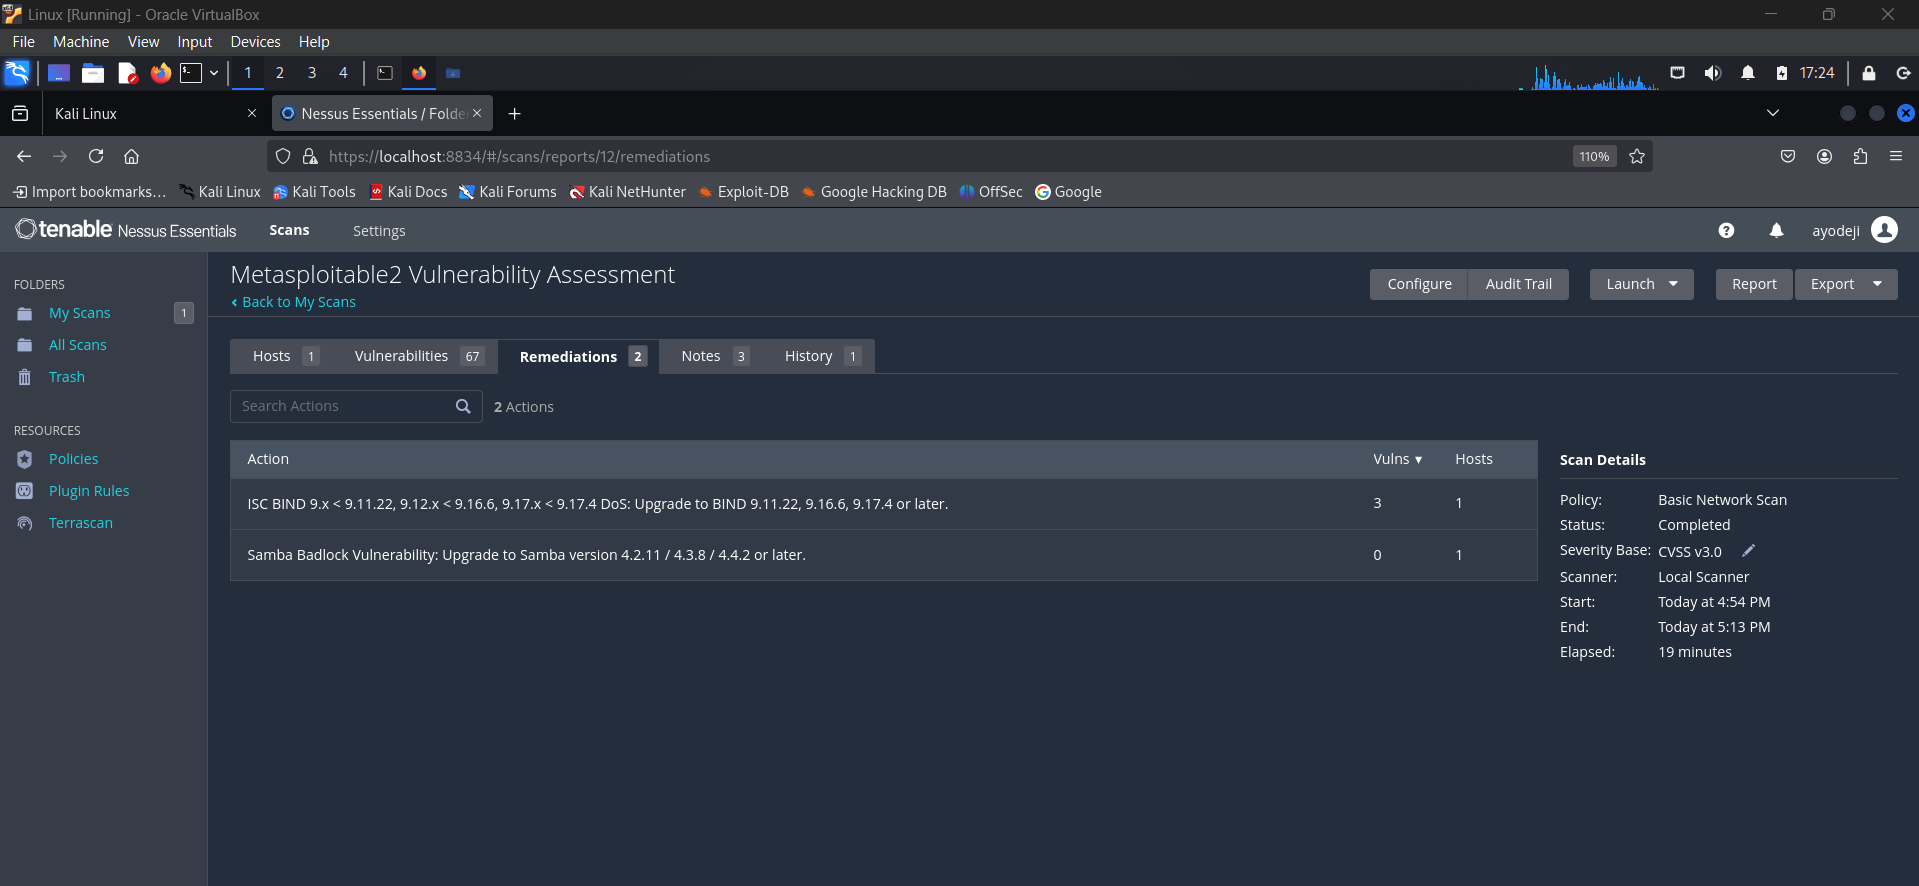The height and width of the screenshot is (886, 1919).
Task: Open the Firefox list all tabs chevron
Action: click(x=1773, y=113)
